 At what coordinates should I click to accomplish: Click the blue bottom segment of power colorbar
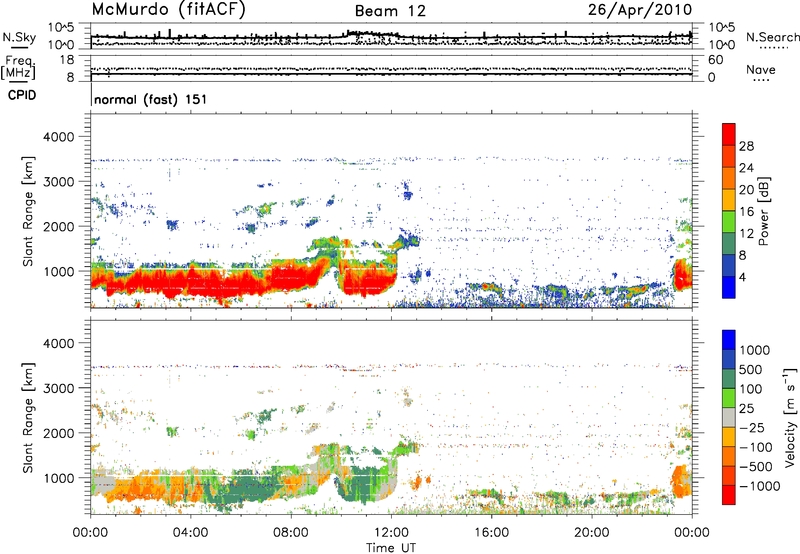point(729,287)
